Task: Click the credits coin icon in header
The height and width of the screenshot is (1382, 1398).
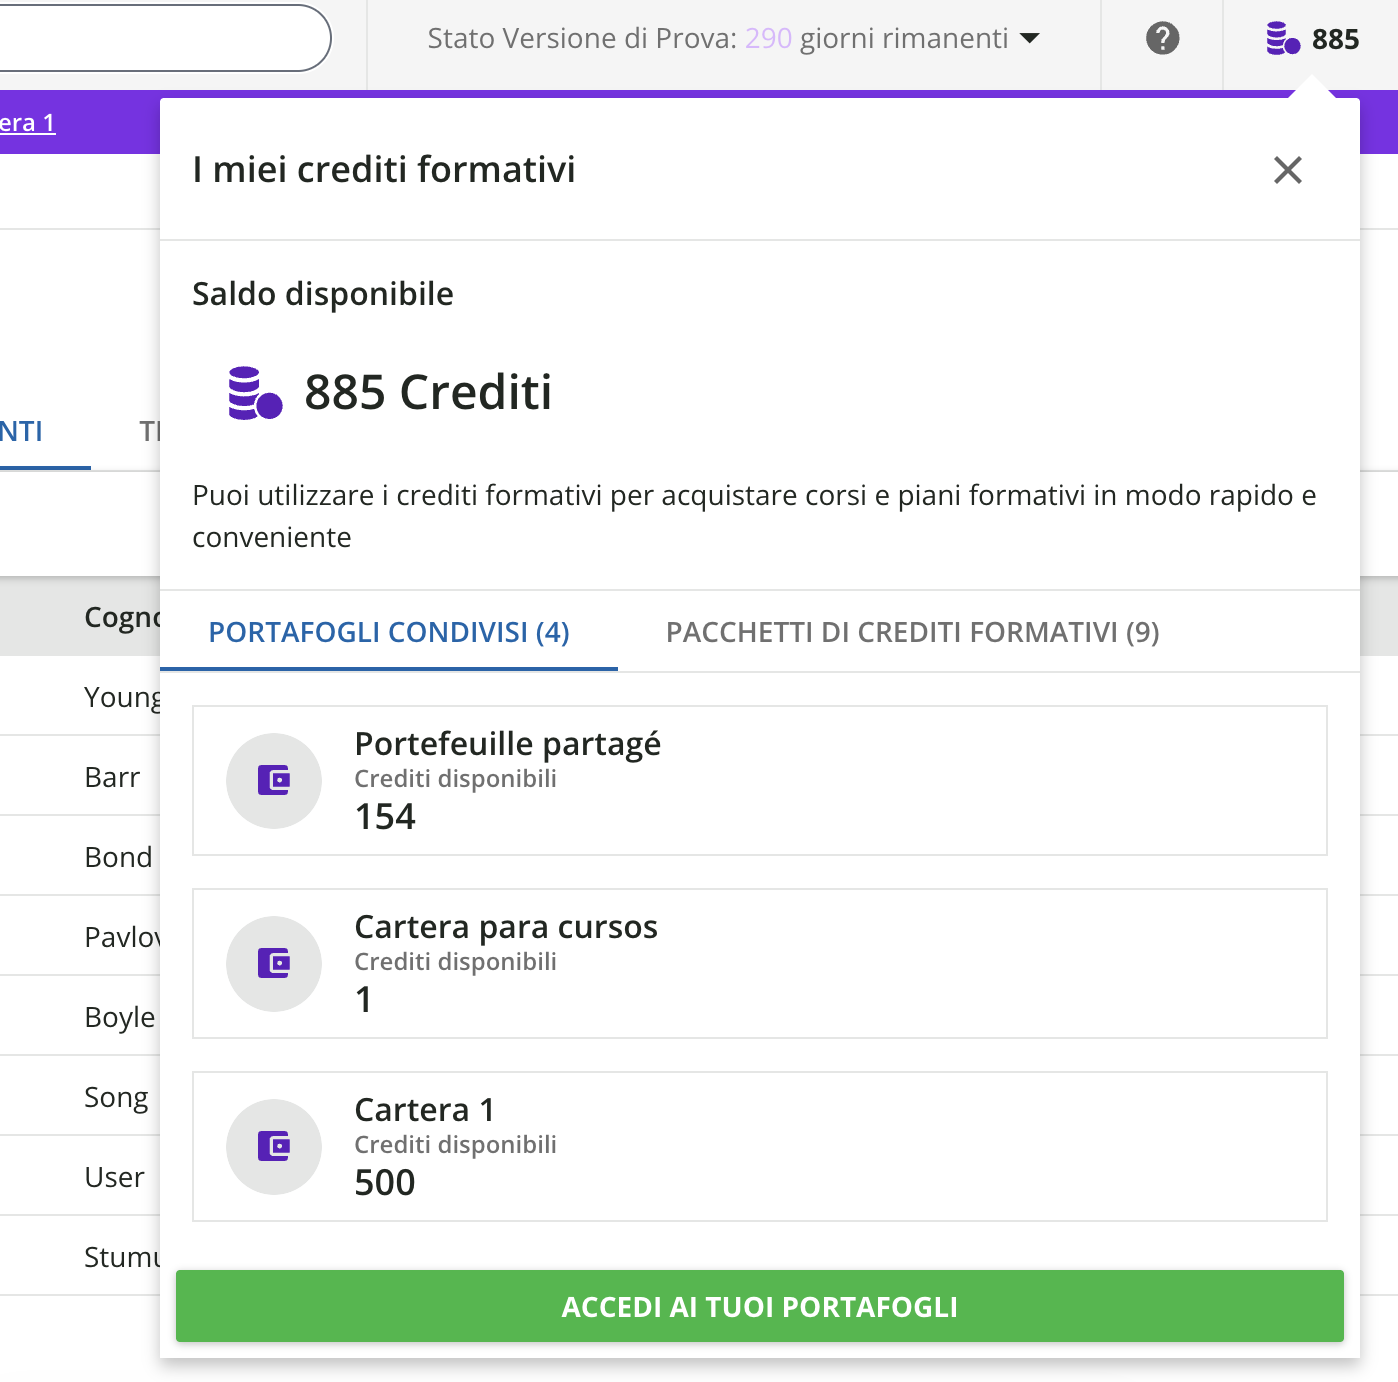Action: point(1282,39)
